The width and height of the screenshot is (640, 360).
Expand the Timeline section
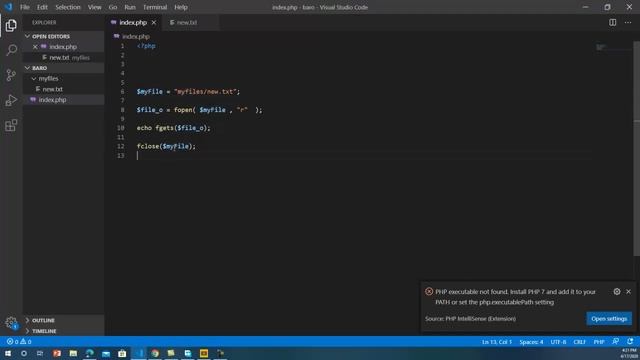pos(27,331)
